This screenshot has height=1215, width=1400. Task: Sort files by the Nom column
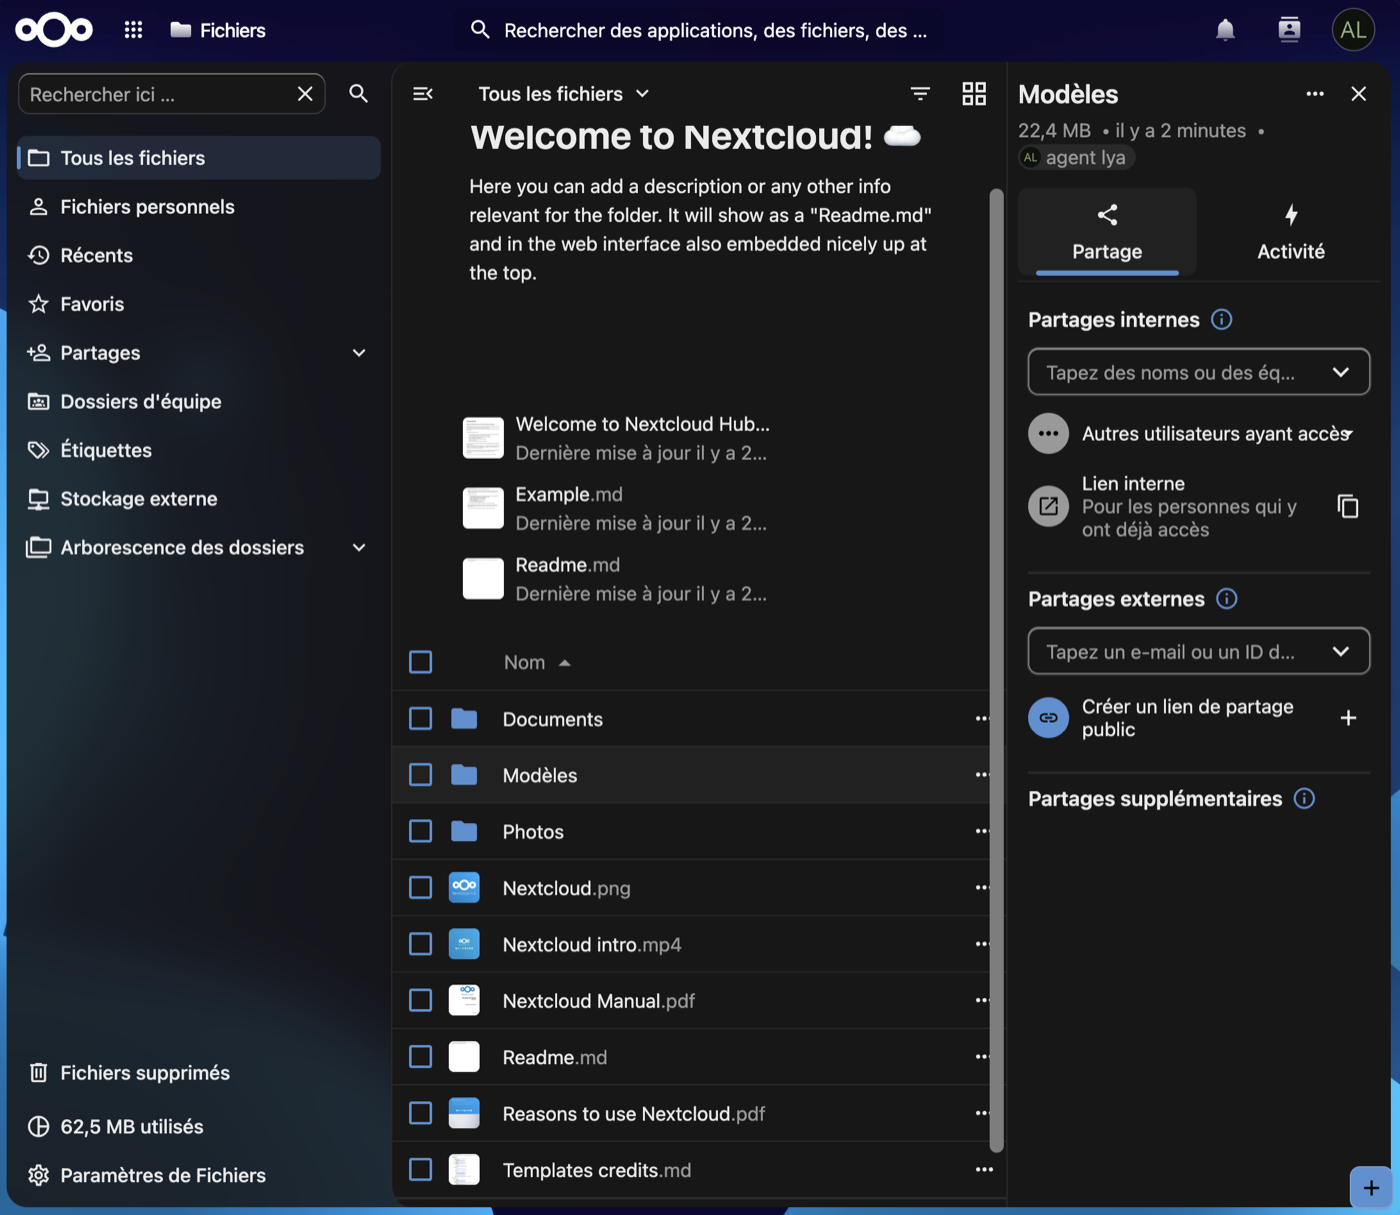[x=537, y=662]
